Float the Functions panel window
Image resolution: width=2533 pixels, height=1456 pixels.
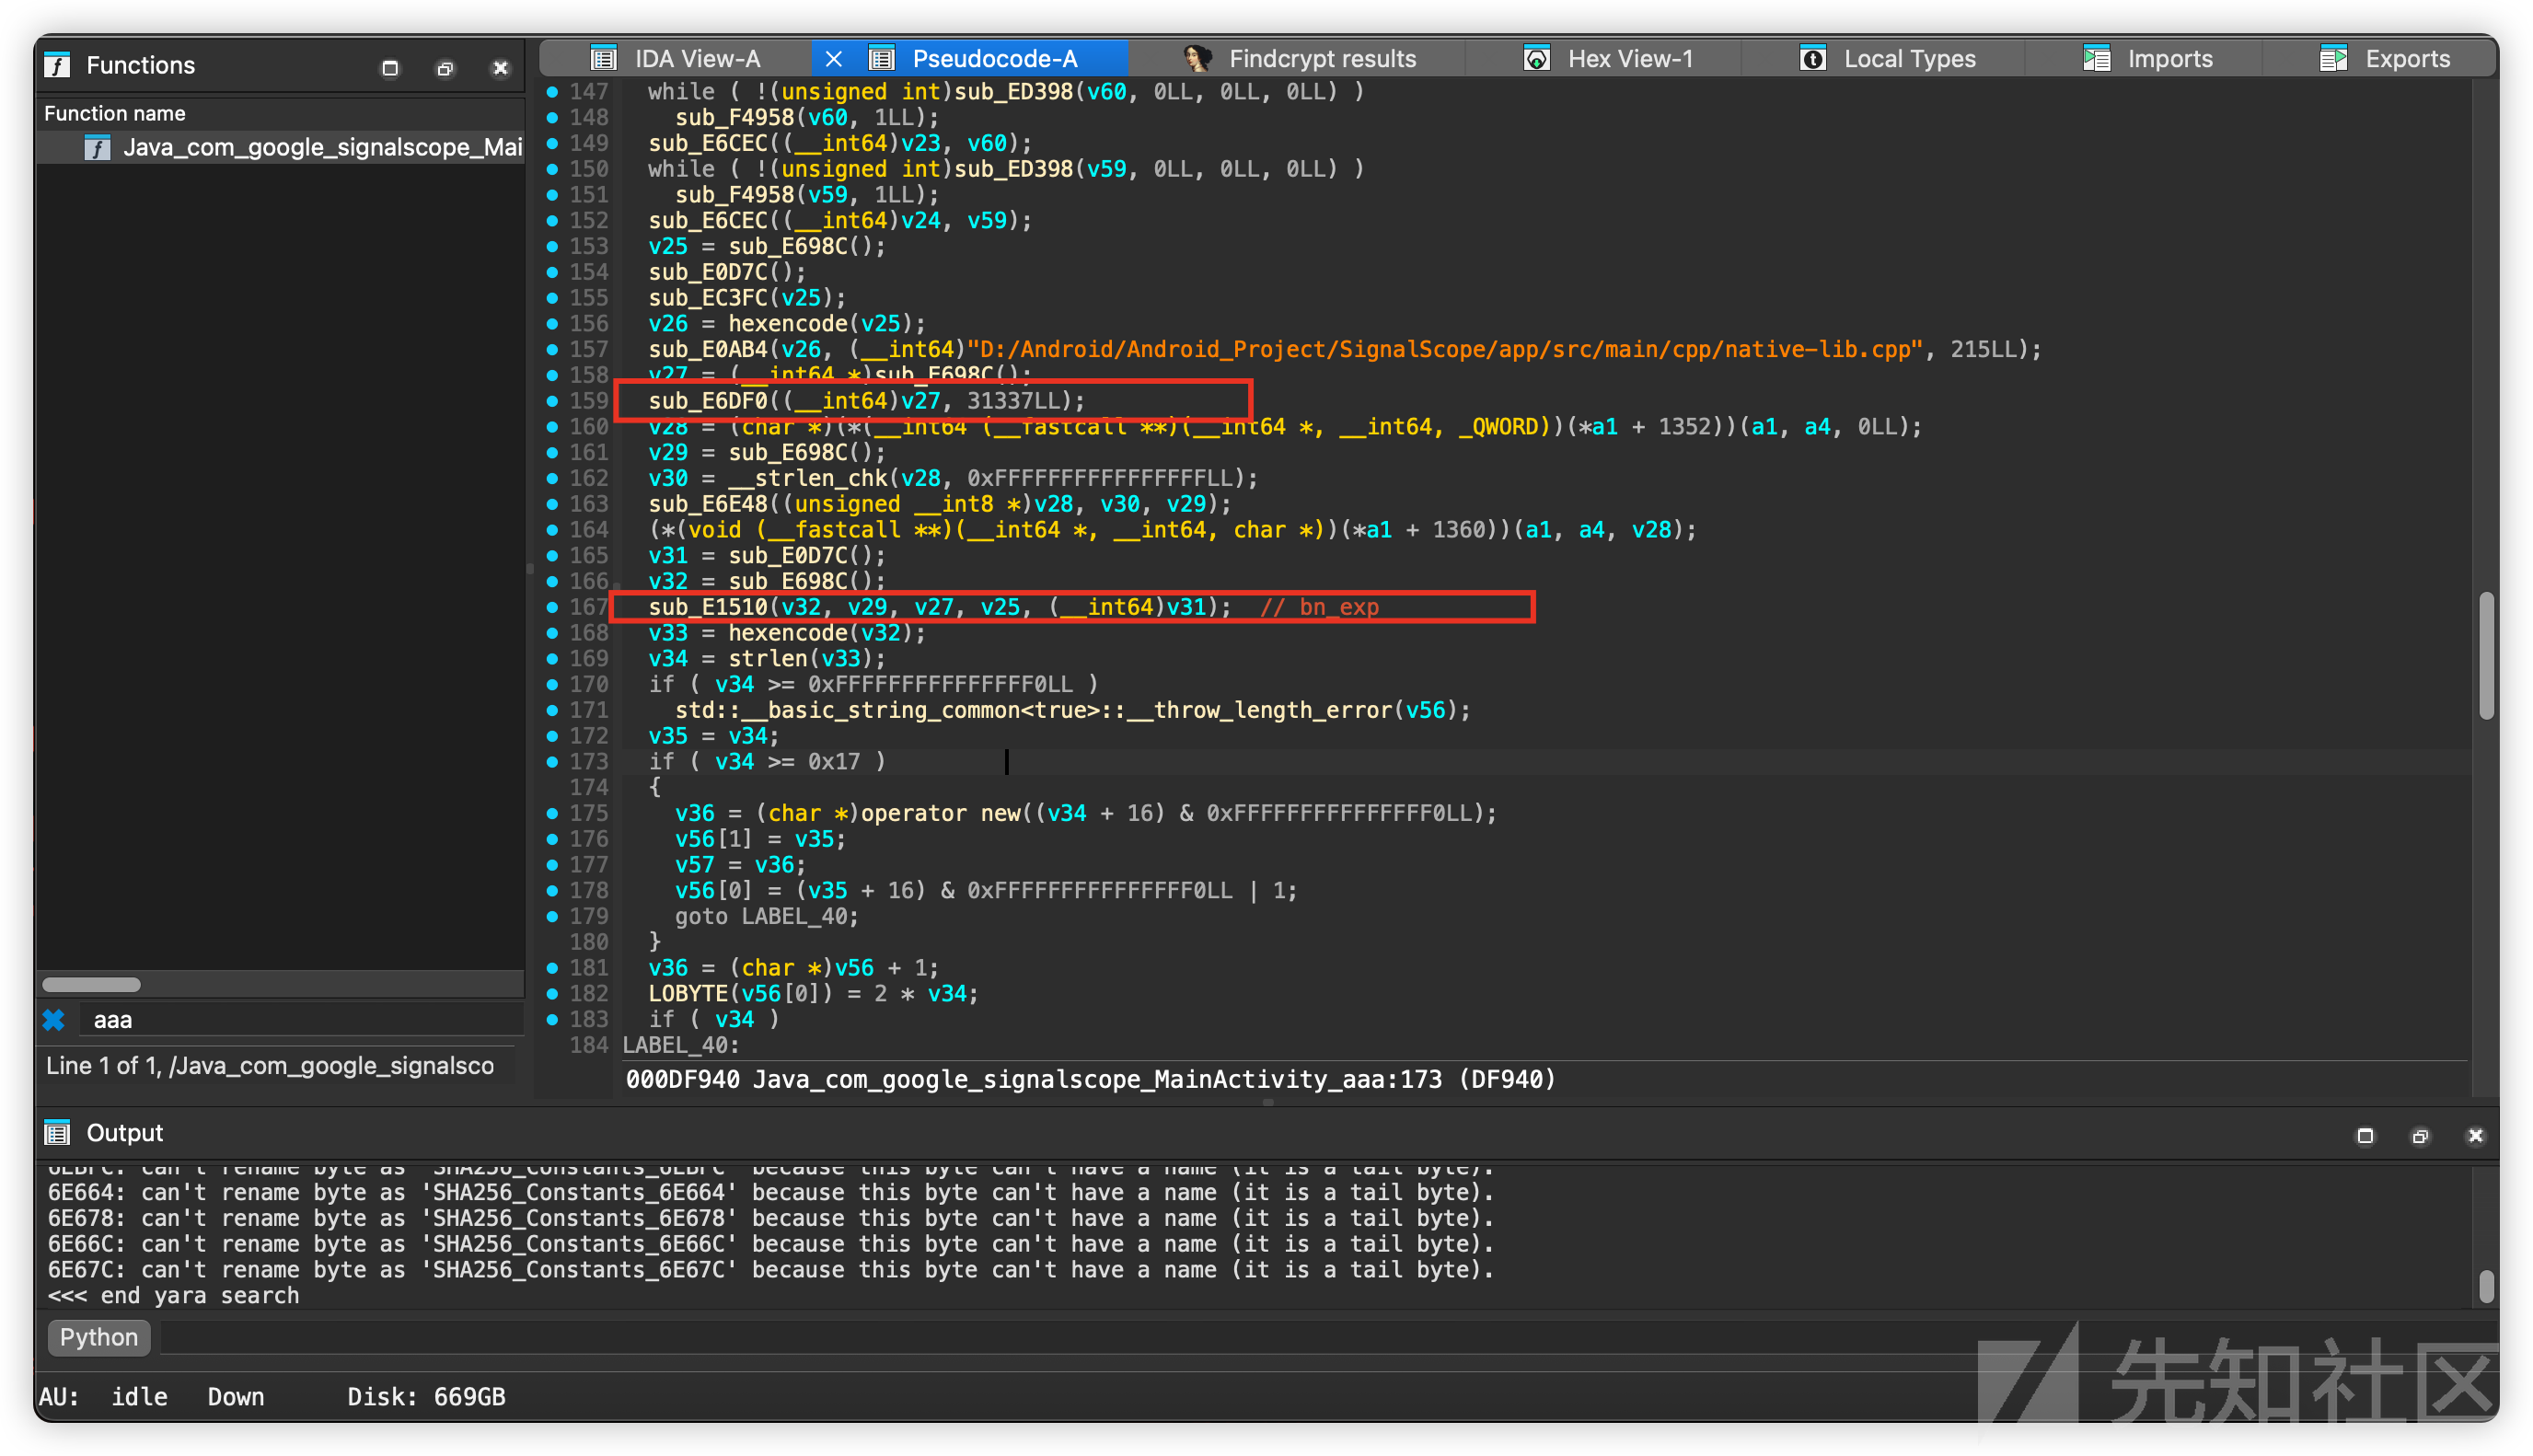coord(445,68)
